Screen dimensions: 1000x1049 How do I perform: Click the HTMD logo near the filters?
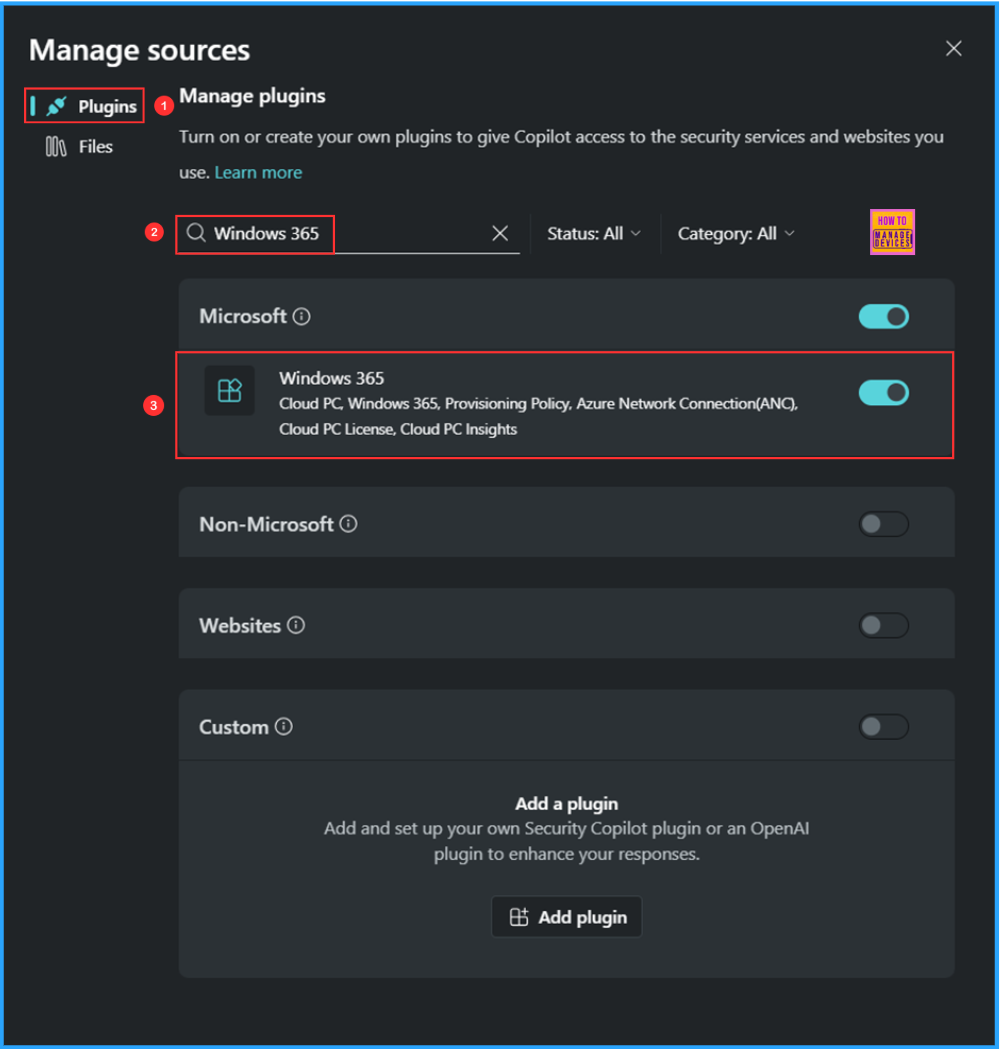click(892, 233)
